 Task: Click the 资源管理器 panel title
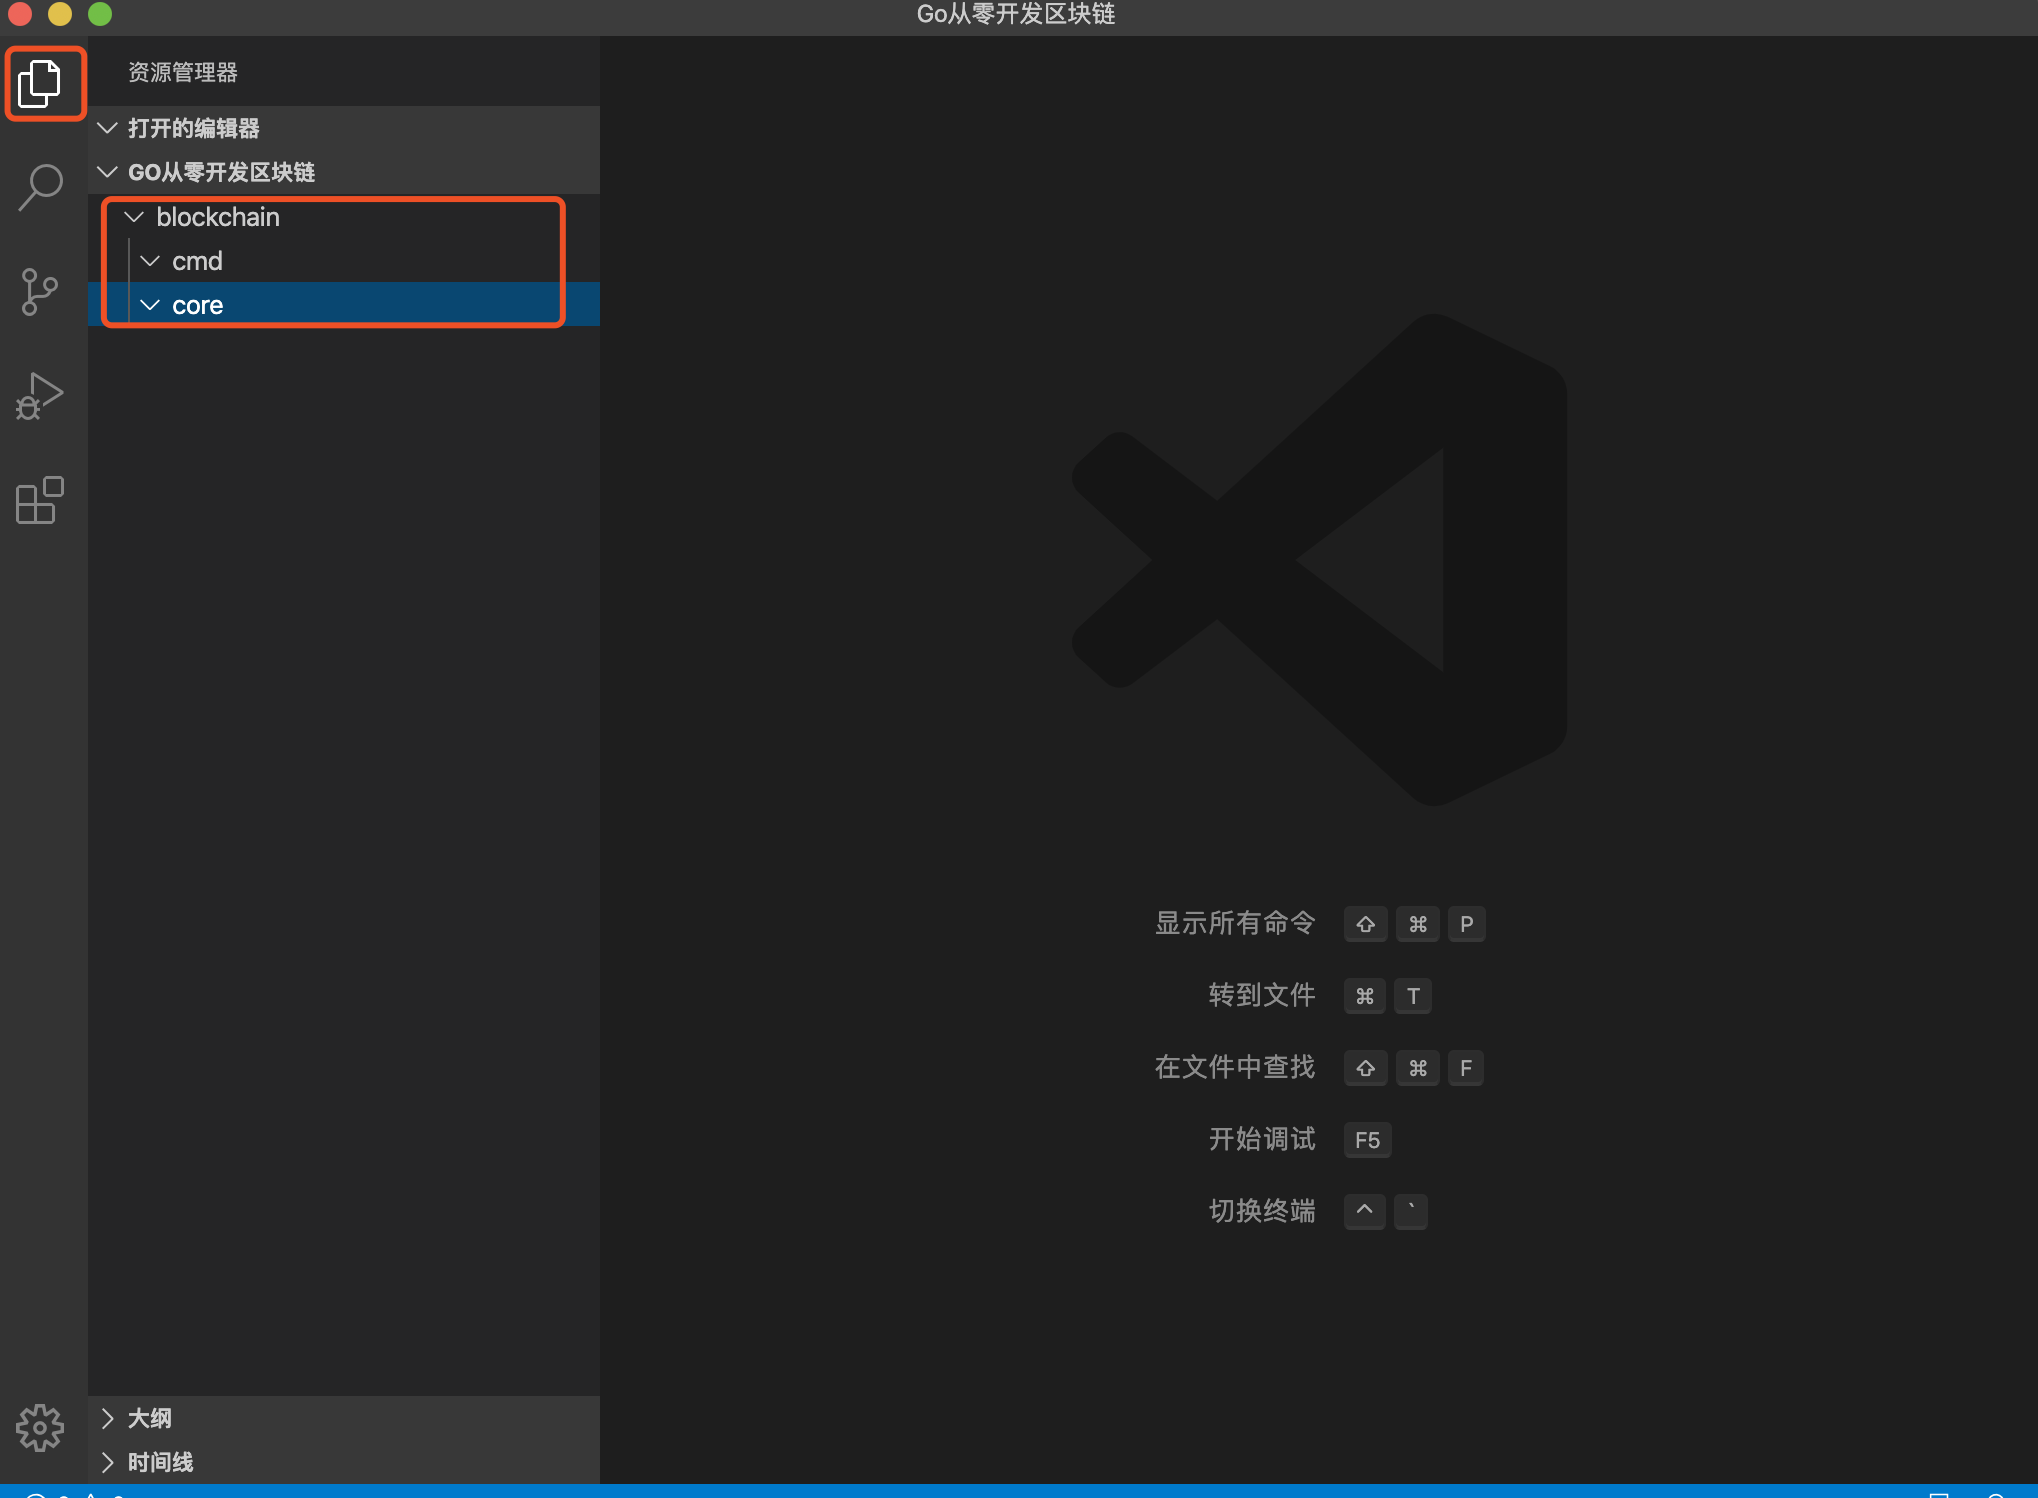tap(183, 72)
